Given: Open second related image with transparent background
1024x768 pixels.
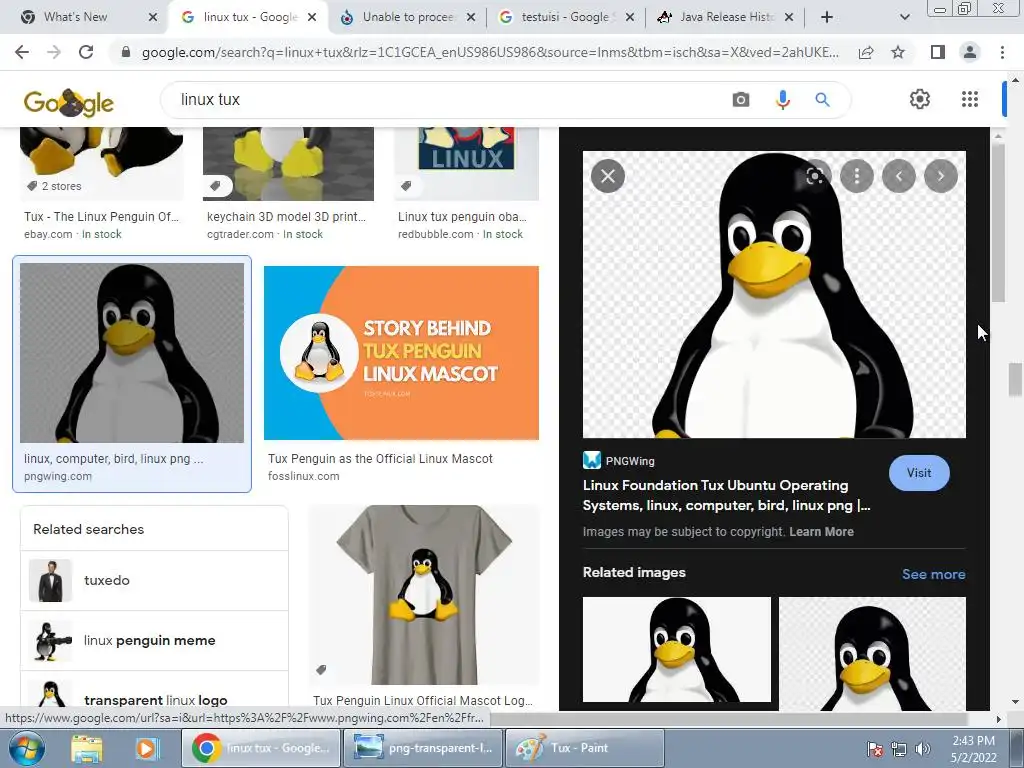Looking at the screenshot, I should coord(872,654).
